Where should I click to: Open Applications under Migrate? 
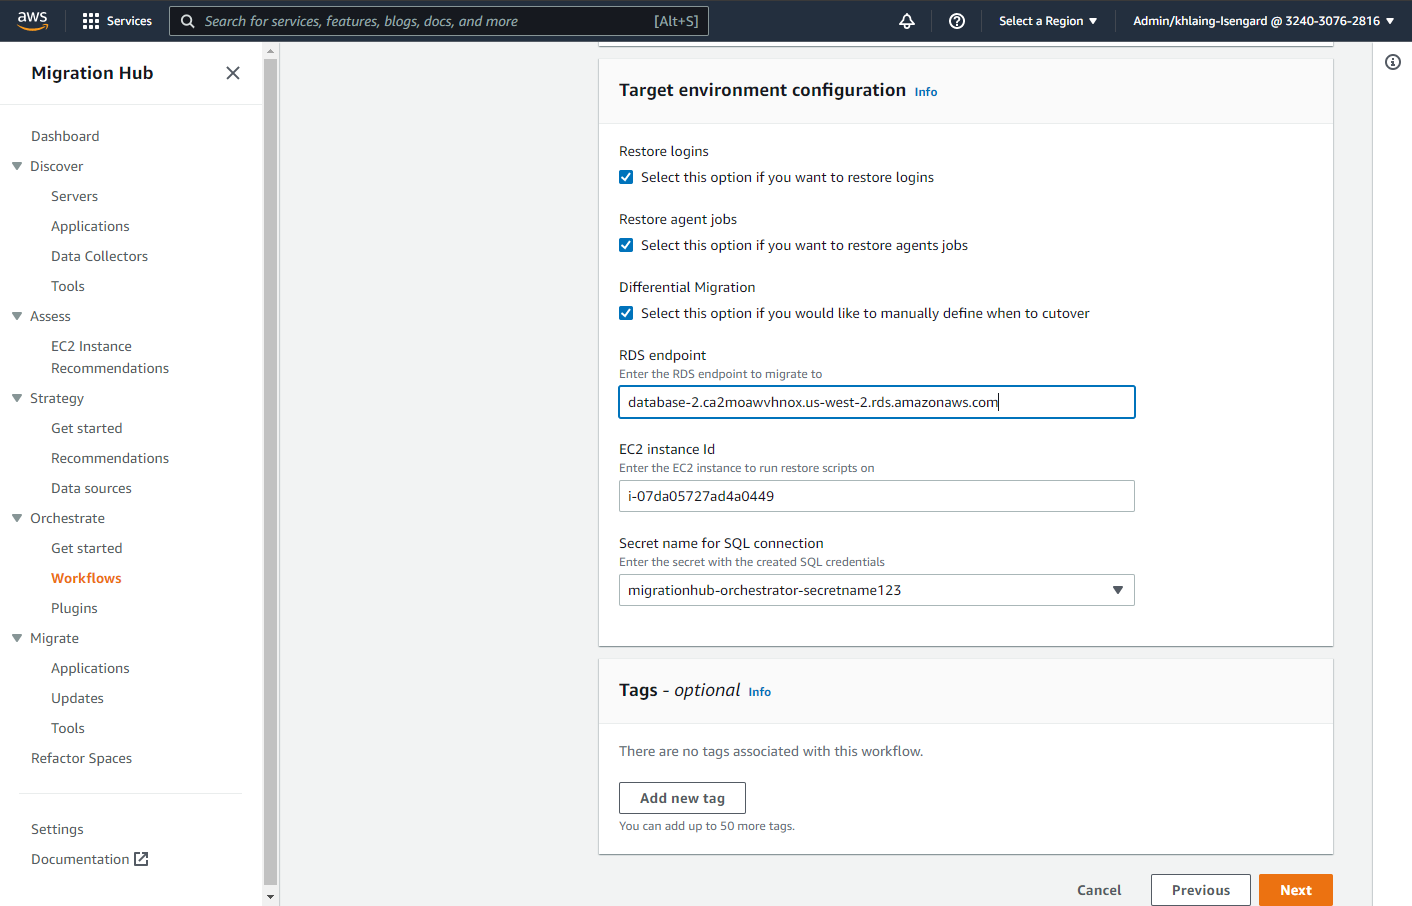[90, 668]
